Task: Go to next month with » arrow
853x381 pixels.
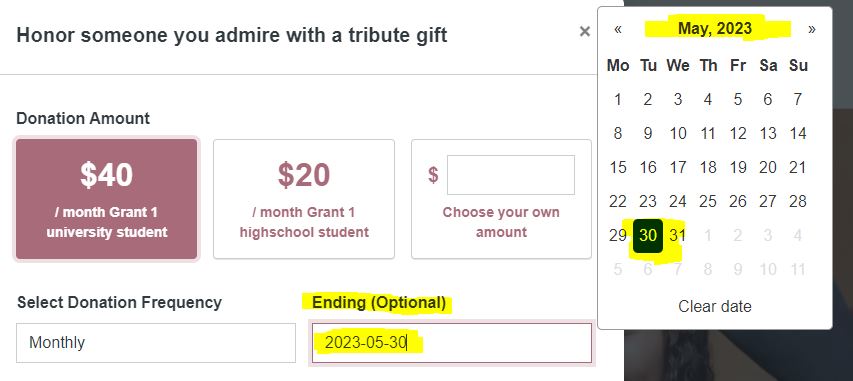Action: [812, 29]
